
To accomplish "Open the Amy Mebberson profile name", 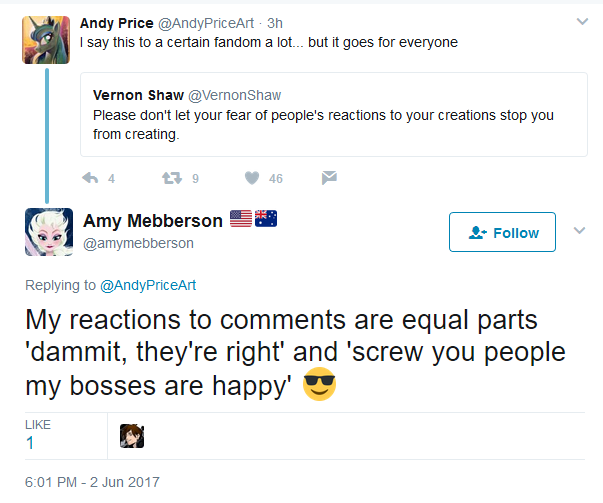I will click(x=153, y=220).
